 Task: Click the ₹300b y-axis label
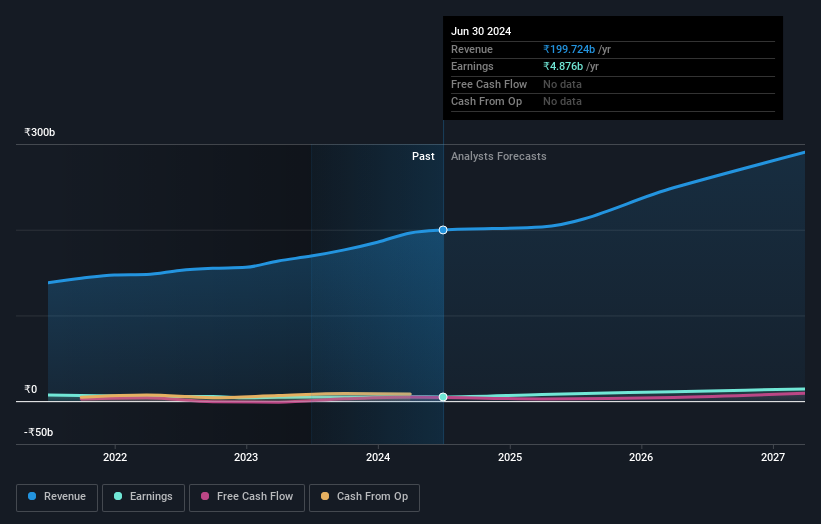(39, 132)
